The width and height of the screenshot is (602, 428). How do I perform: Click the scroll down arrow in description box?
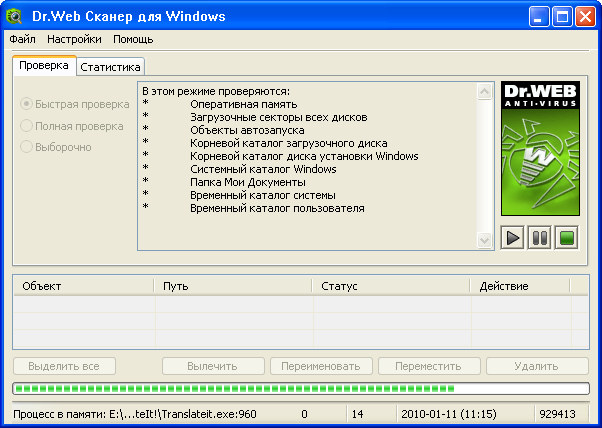pyautogui.click(x=485, y=240)
